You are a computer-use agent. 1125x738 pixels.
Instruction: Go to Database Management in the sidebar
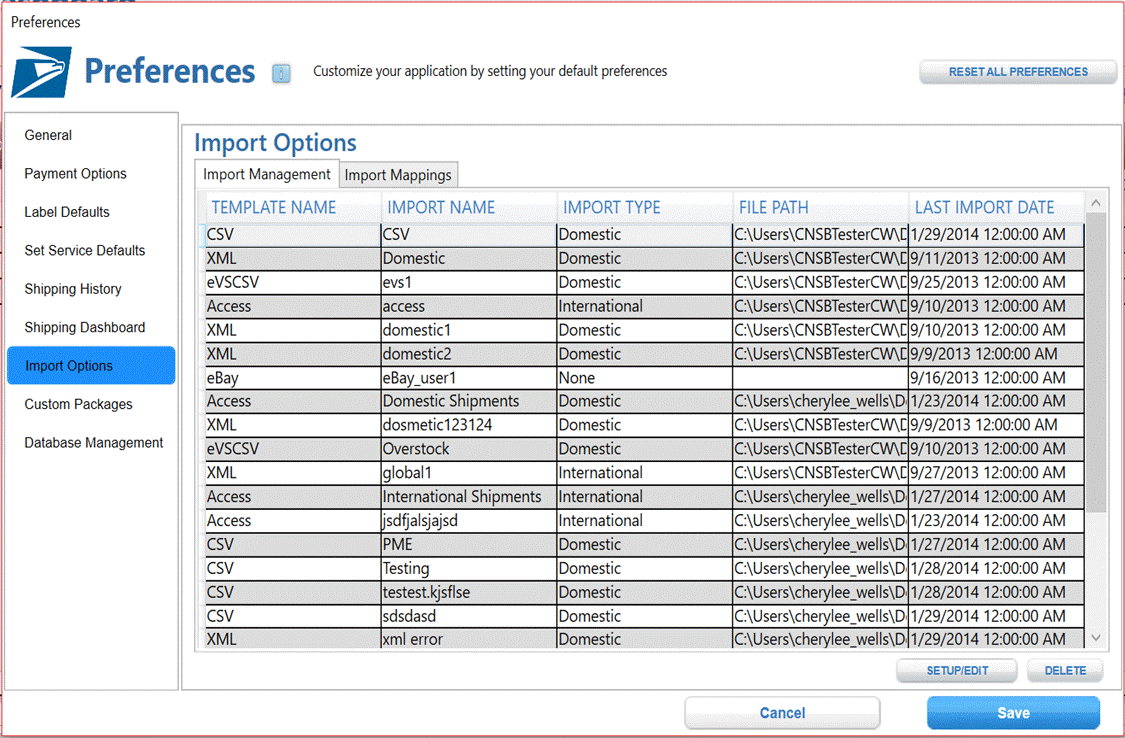pyautogui.click(x=93, y=443)
